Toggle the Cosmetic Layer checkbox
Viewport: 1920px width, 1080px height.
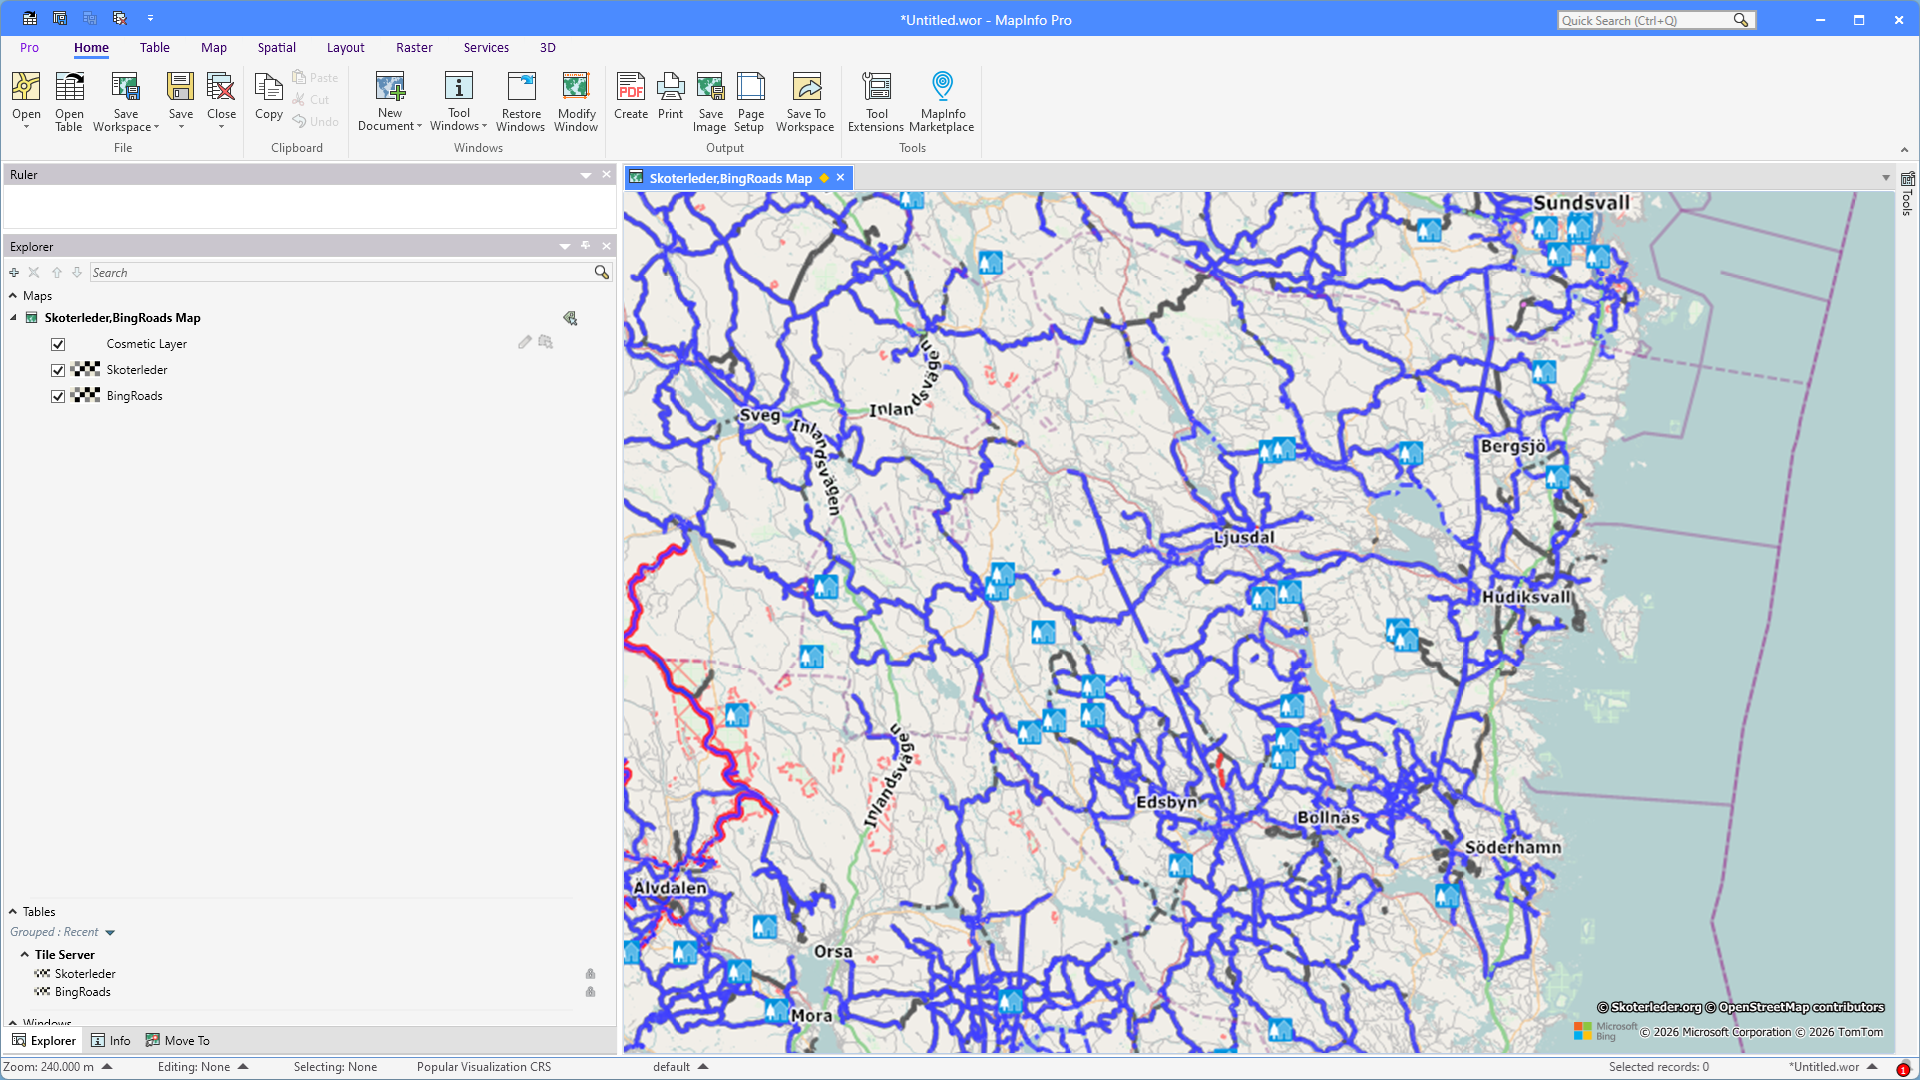pyautogui.click(x=58, y=344)
